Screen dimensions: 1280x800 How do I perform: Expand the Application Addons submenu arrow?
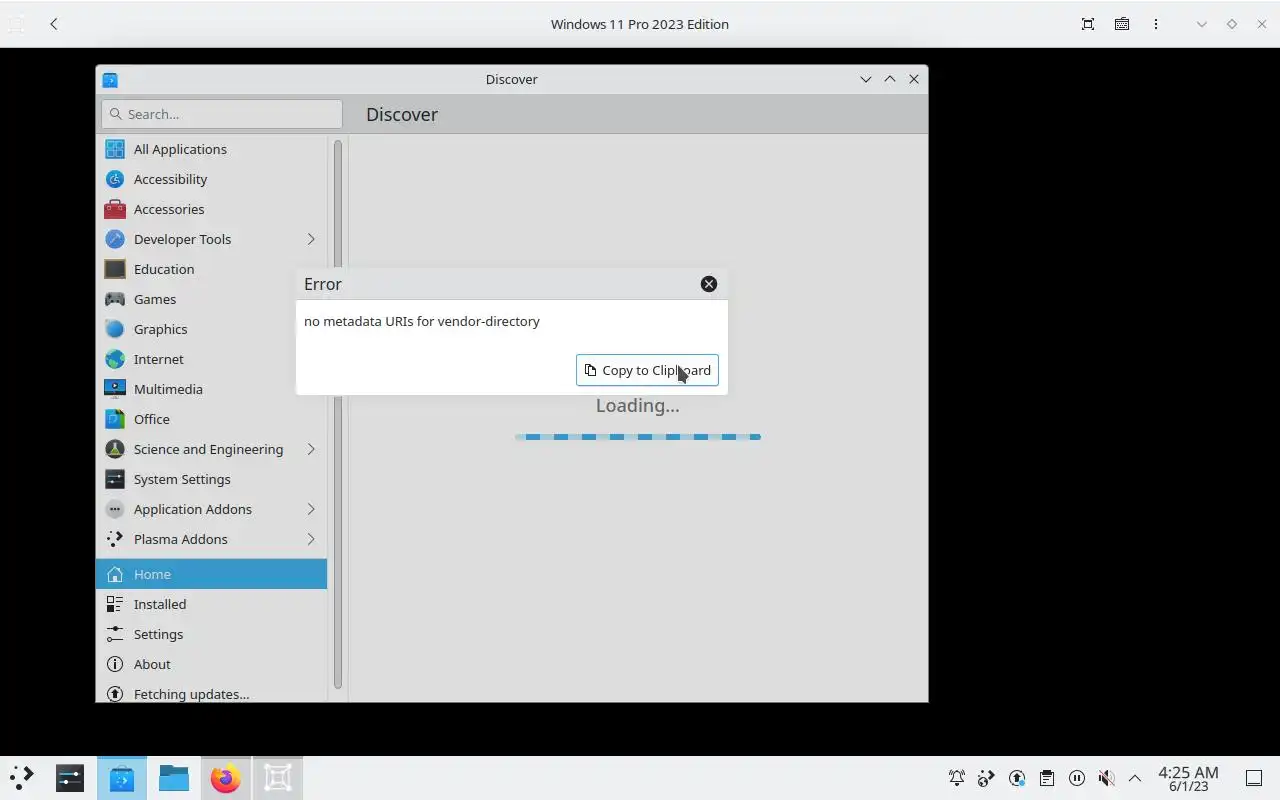pos(311,509)
